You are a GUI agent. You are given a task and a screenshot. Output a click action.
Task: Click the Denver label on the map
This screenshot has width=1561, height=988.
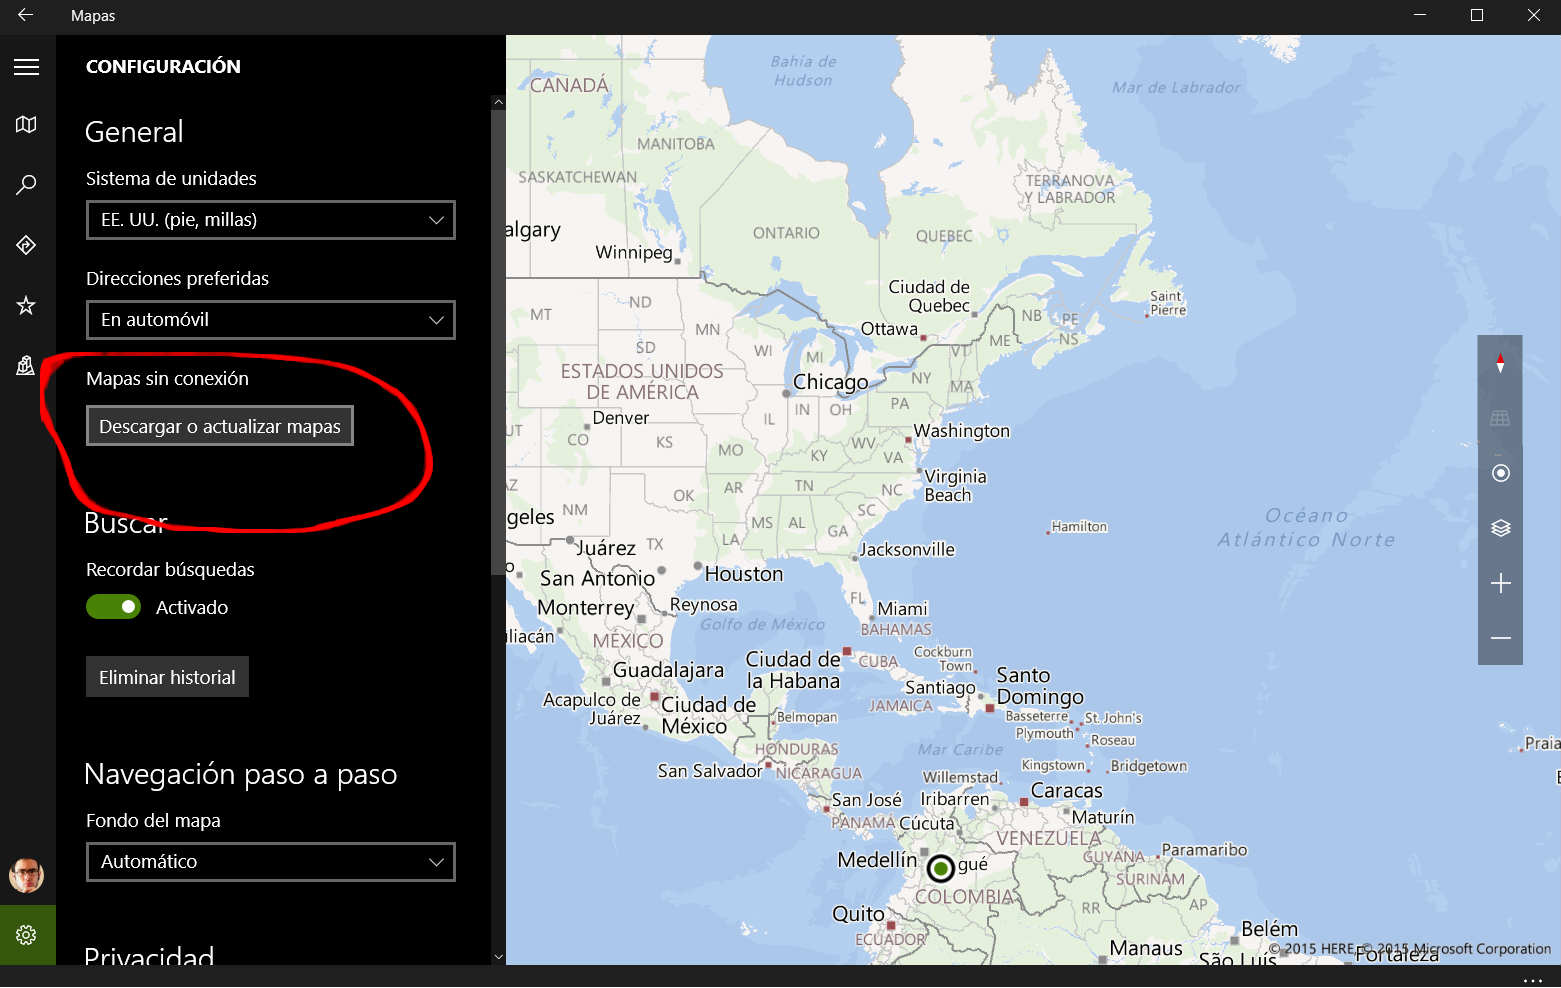(620, 418)
